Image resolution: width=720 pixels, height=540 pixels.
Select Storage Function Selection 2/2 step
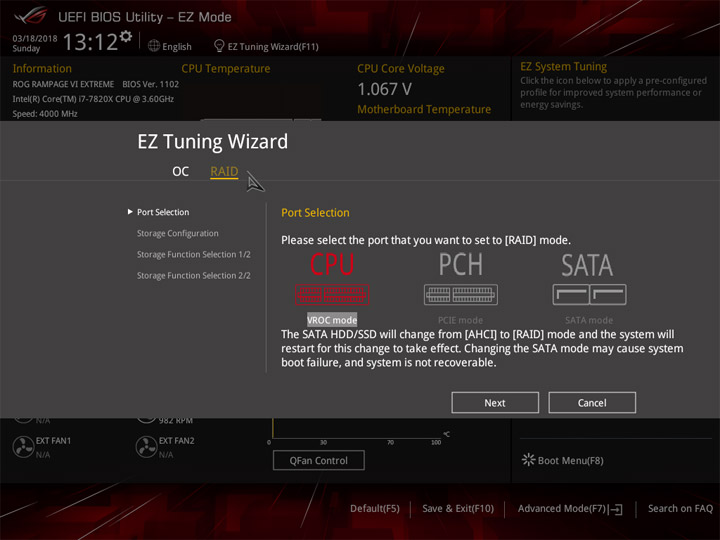coord(193,276)
